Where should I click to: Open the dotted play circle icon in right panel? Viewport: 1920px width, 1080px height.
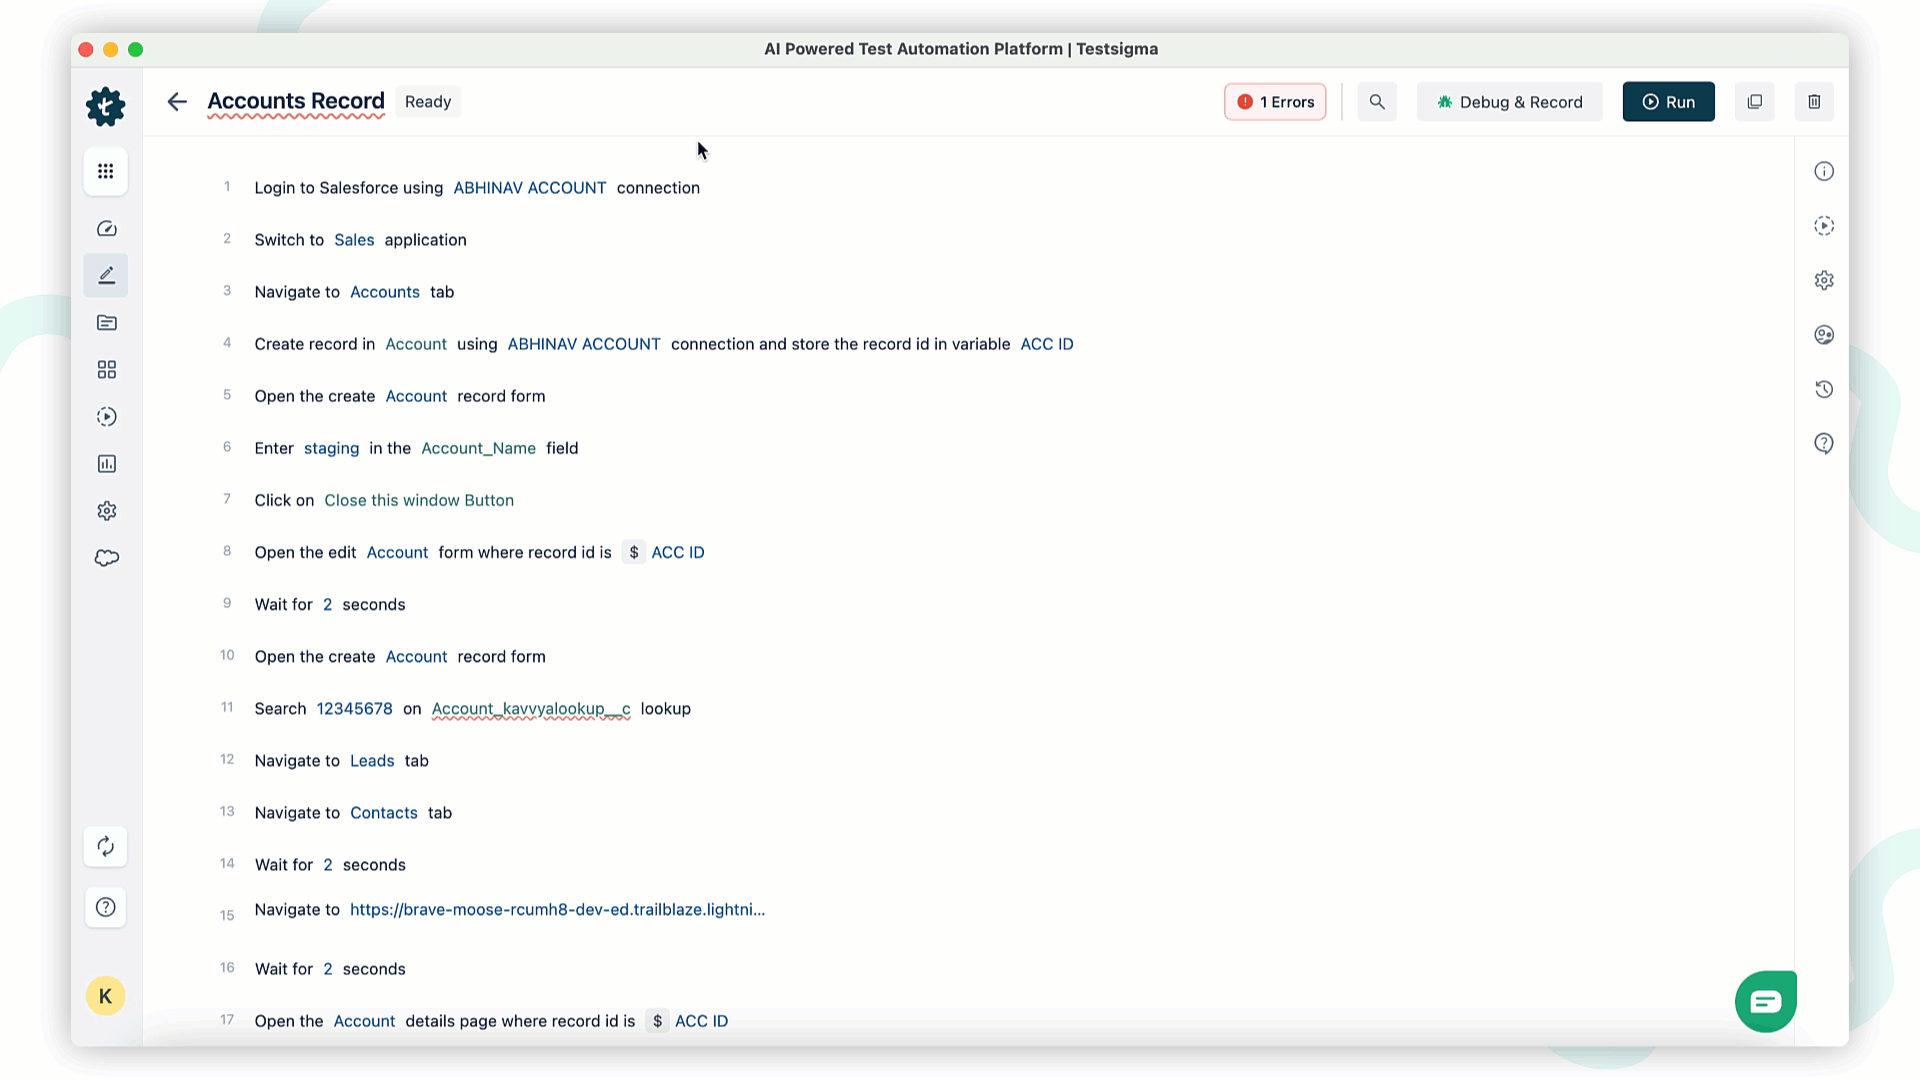click(1824, 226)
